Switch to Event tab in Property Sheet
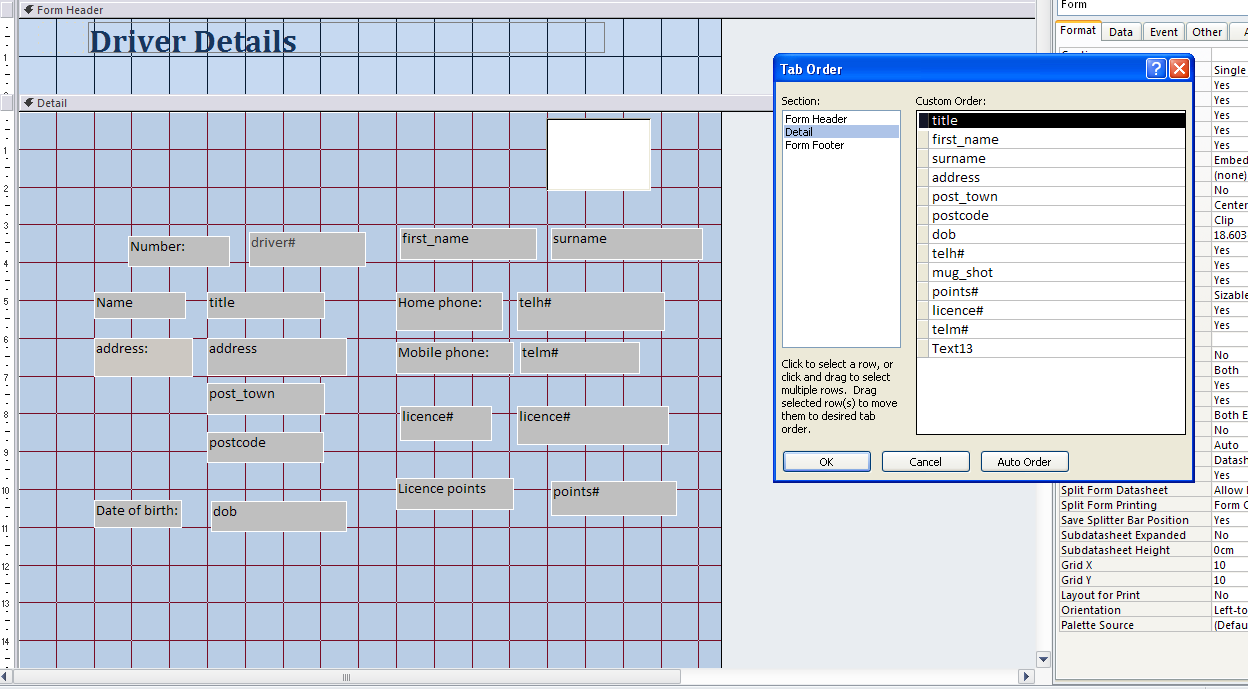 click(1163, 32)
